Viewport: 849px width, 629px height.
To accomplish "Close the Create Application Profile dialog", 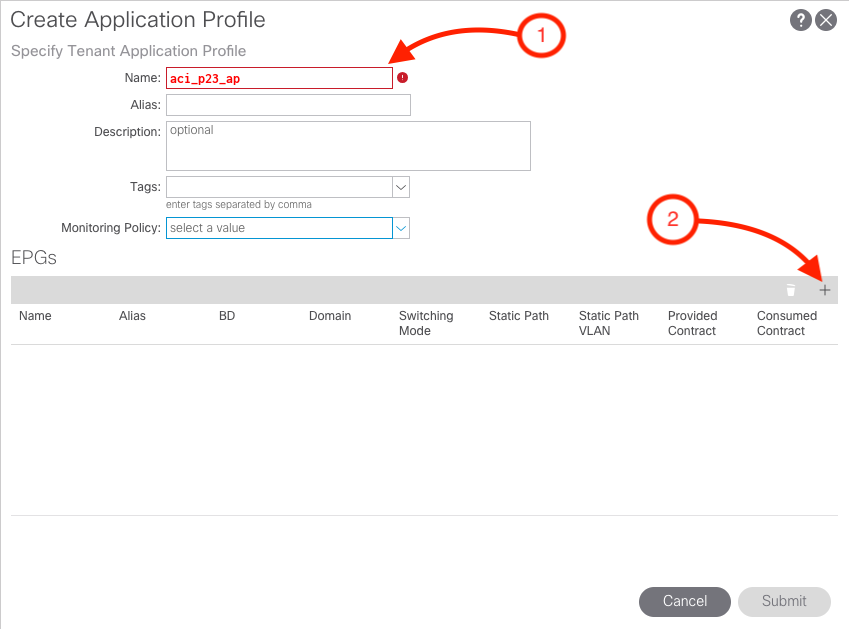I will 825,20.
